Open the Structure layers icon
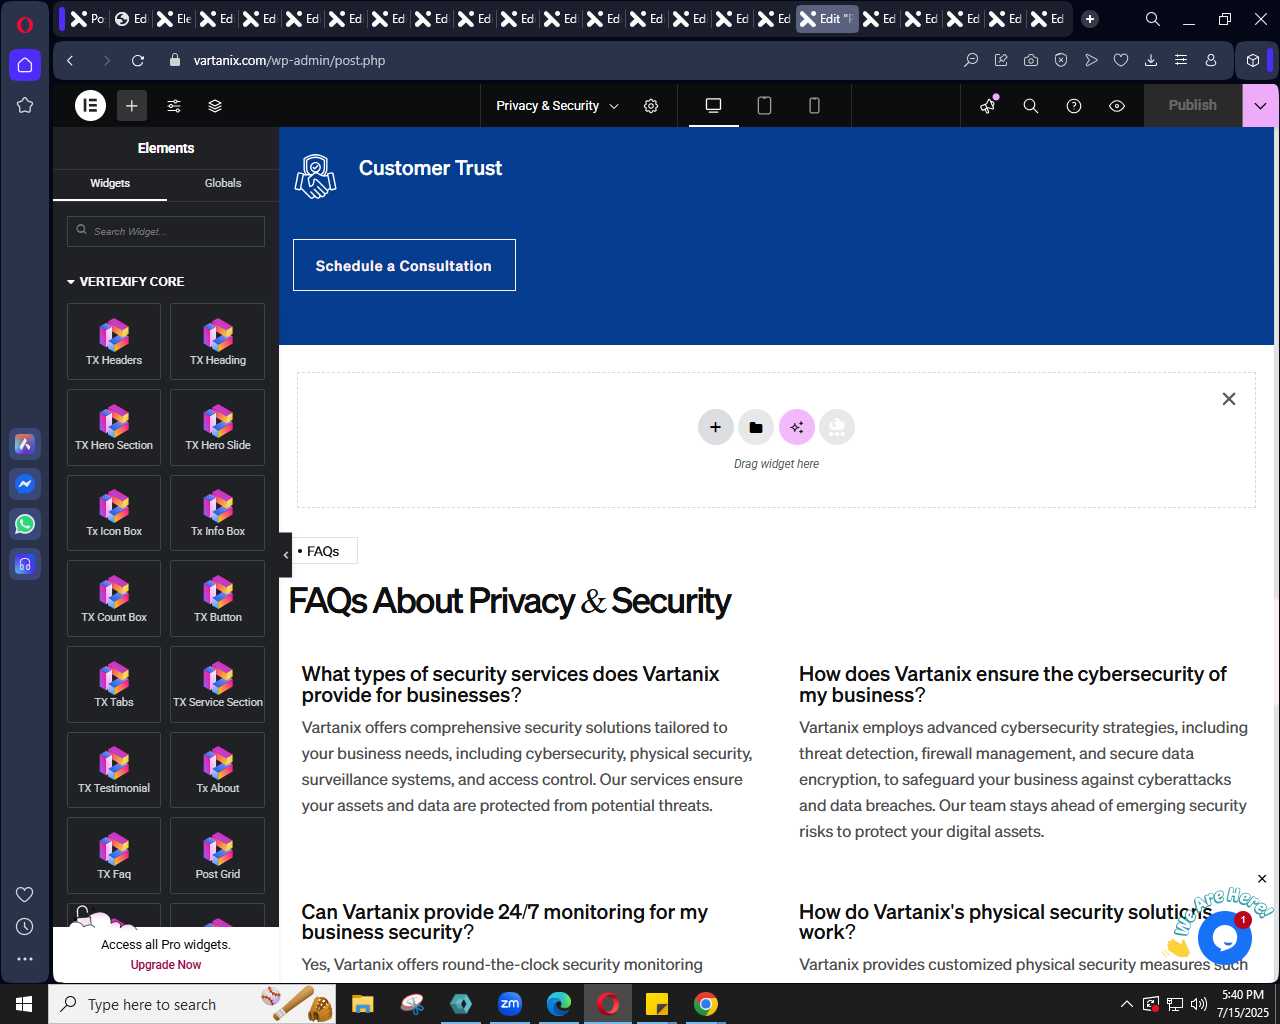Viewport: 1280px width, 1024px height. 215,105
